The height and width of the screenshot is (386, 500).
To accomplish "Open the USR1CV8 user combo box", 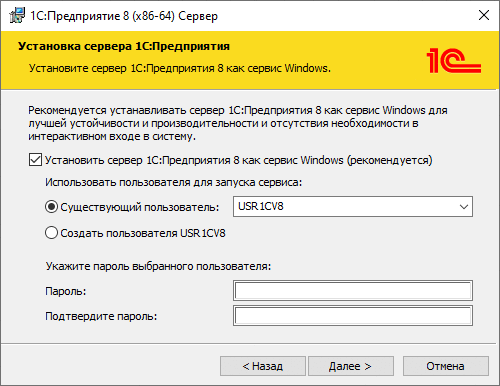I will [x=353, y=207].
